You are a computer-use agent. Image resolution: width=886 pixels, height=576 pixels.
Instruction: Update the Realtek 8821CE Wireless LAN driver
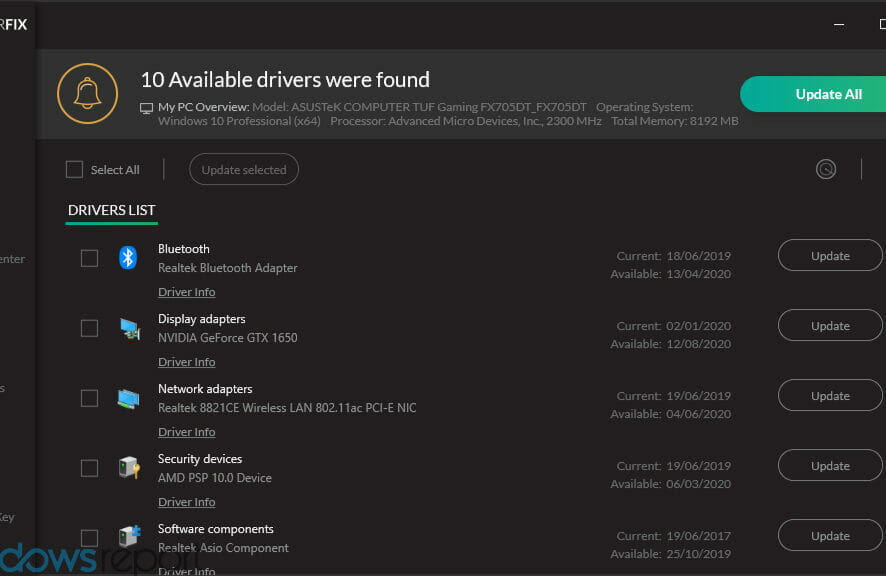pos(830,396)
